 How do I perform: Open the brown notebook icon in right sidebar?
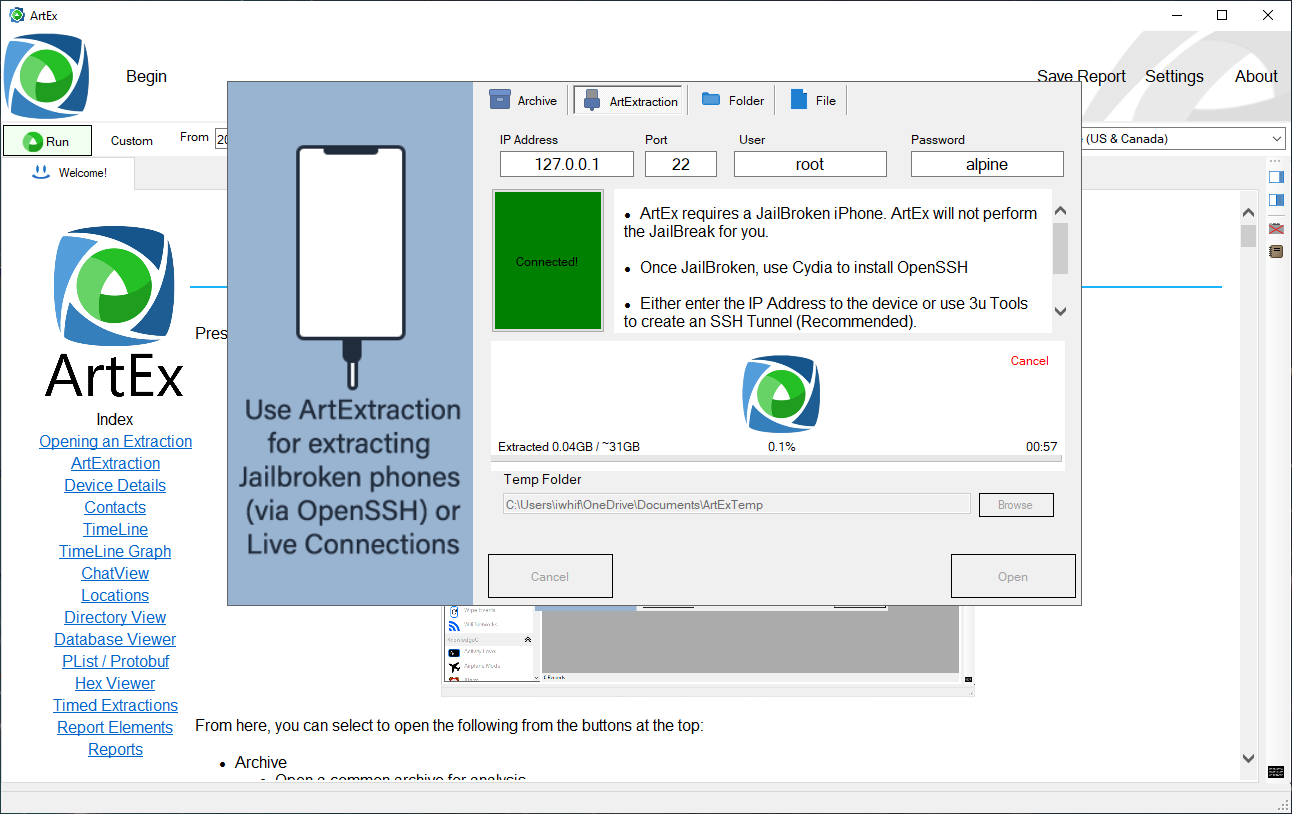click(x=1276, y=252)
